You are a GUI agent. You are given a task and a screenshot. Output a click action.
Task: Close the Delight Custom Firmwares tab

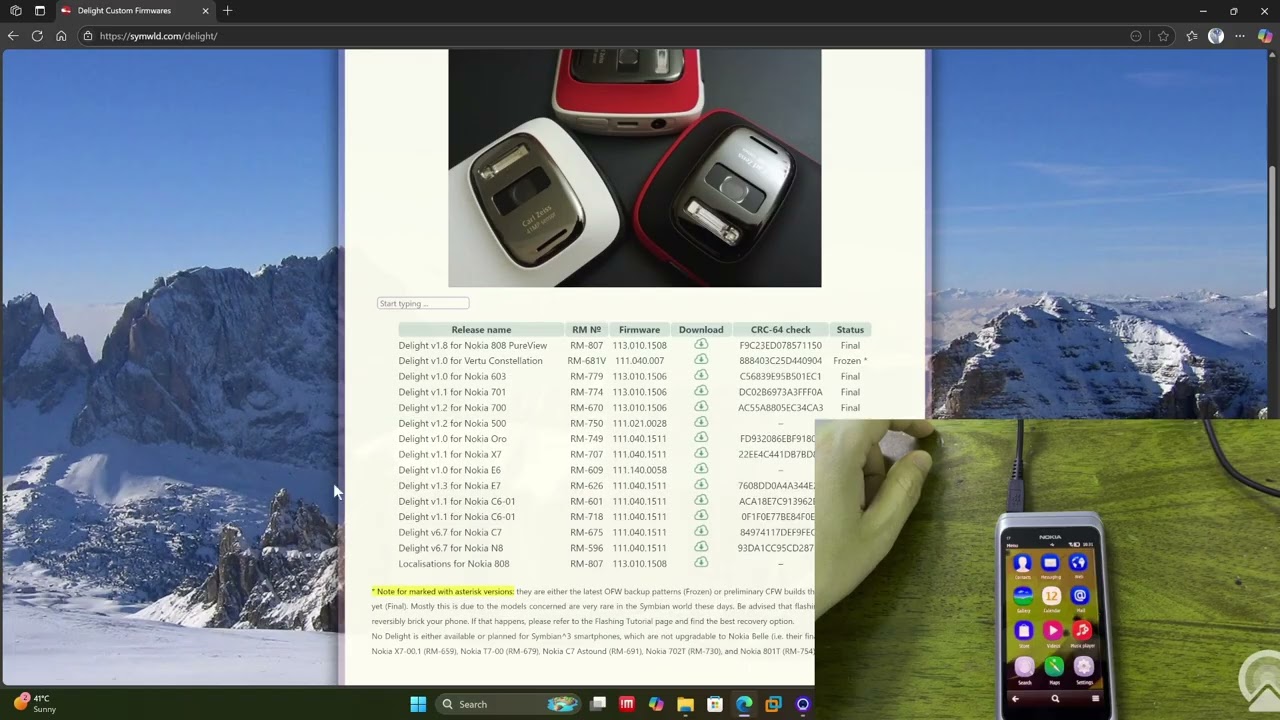click(x=205, y=10)
